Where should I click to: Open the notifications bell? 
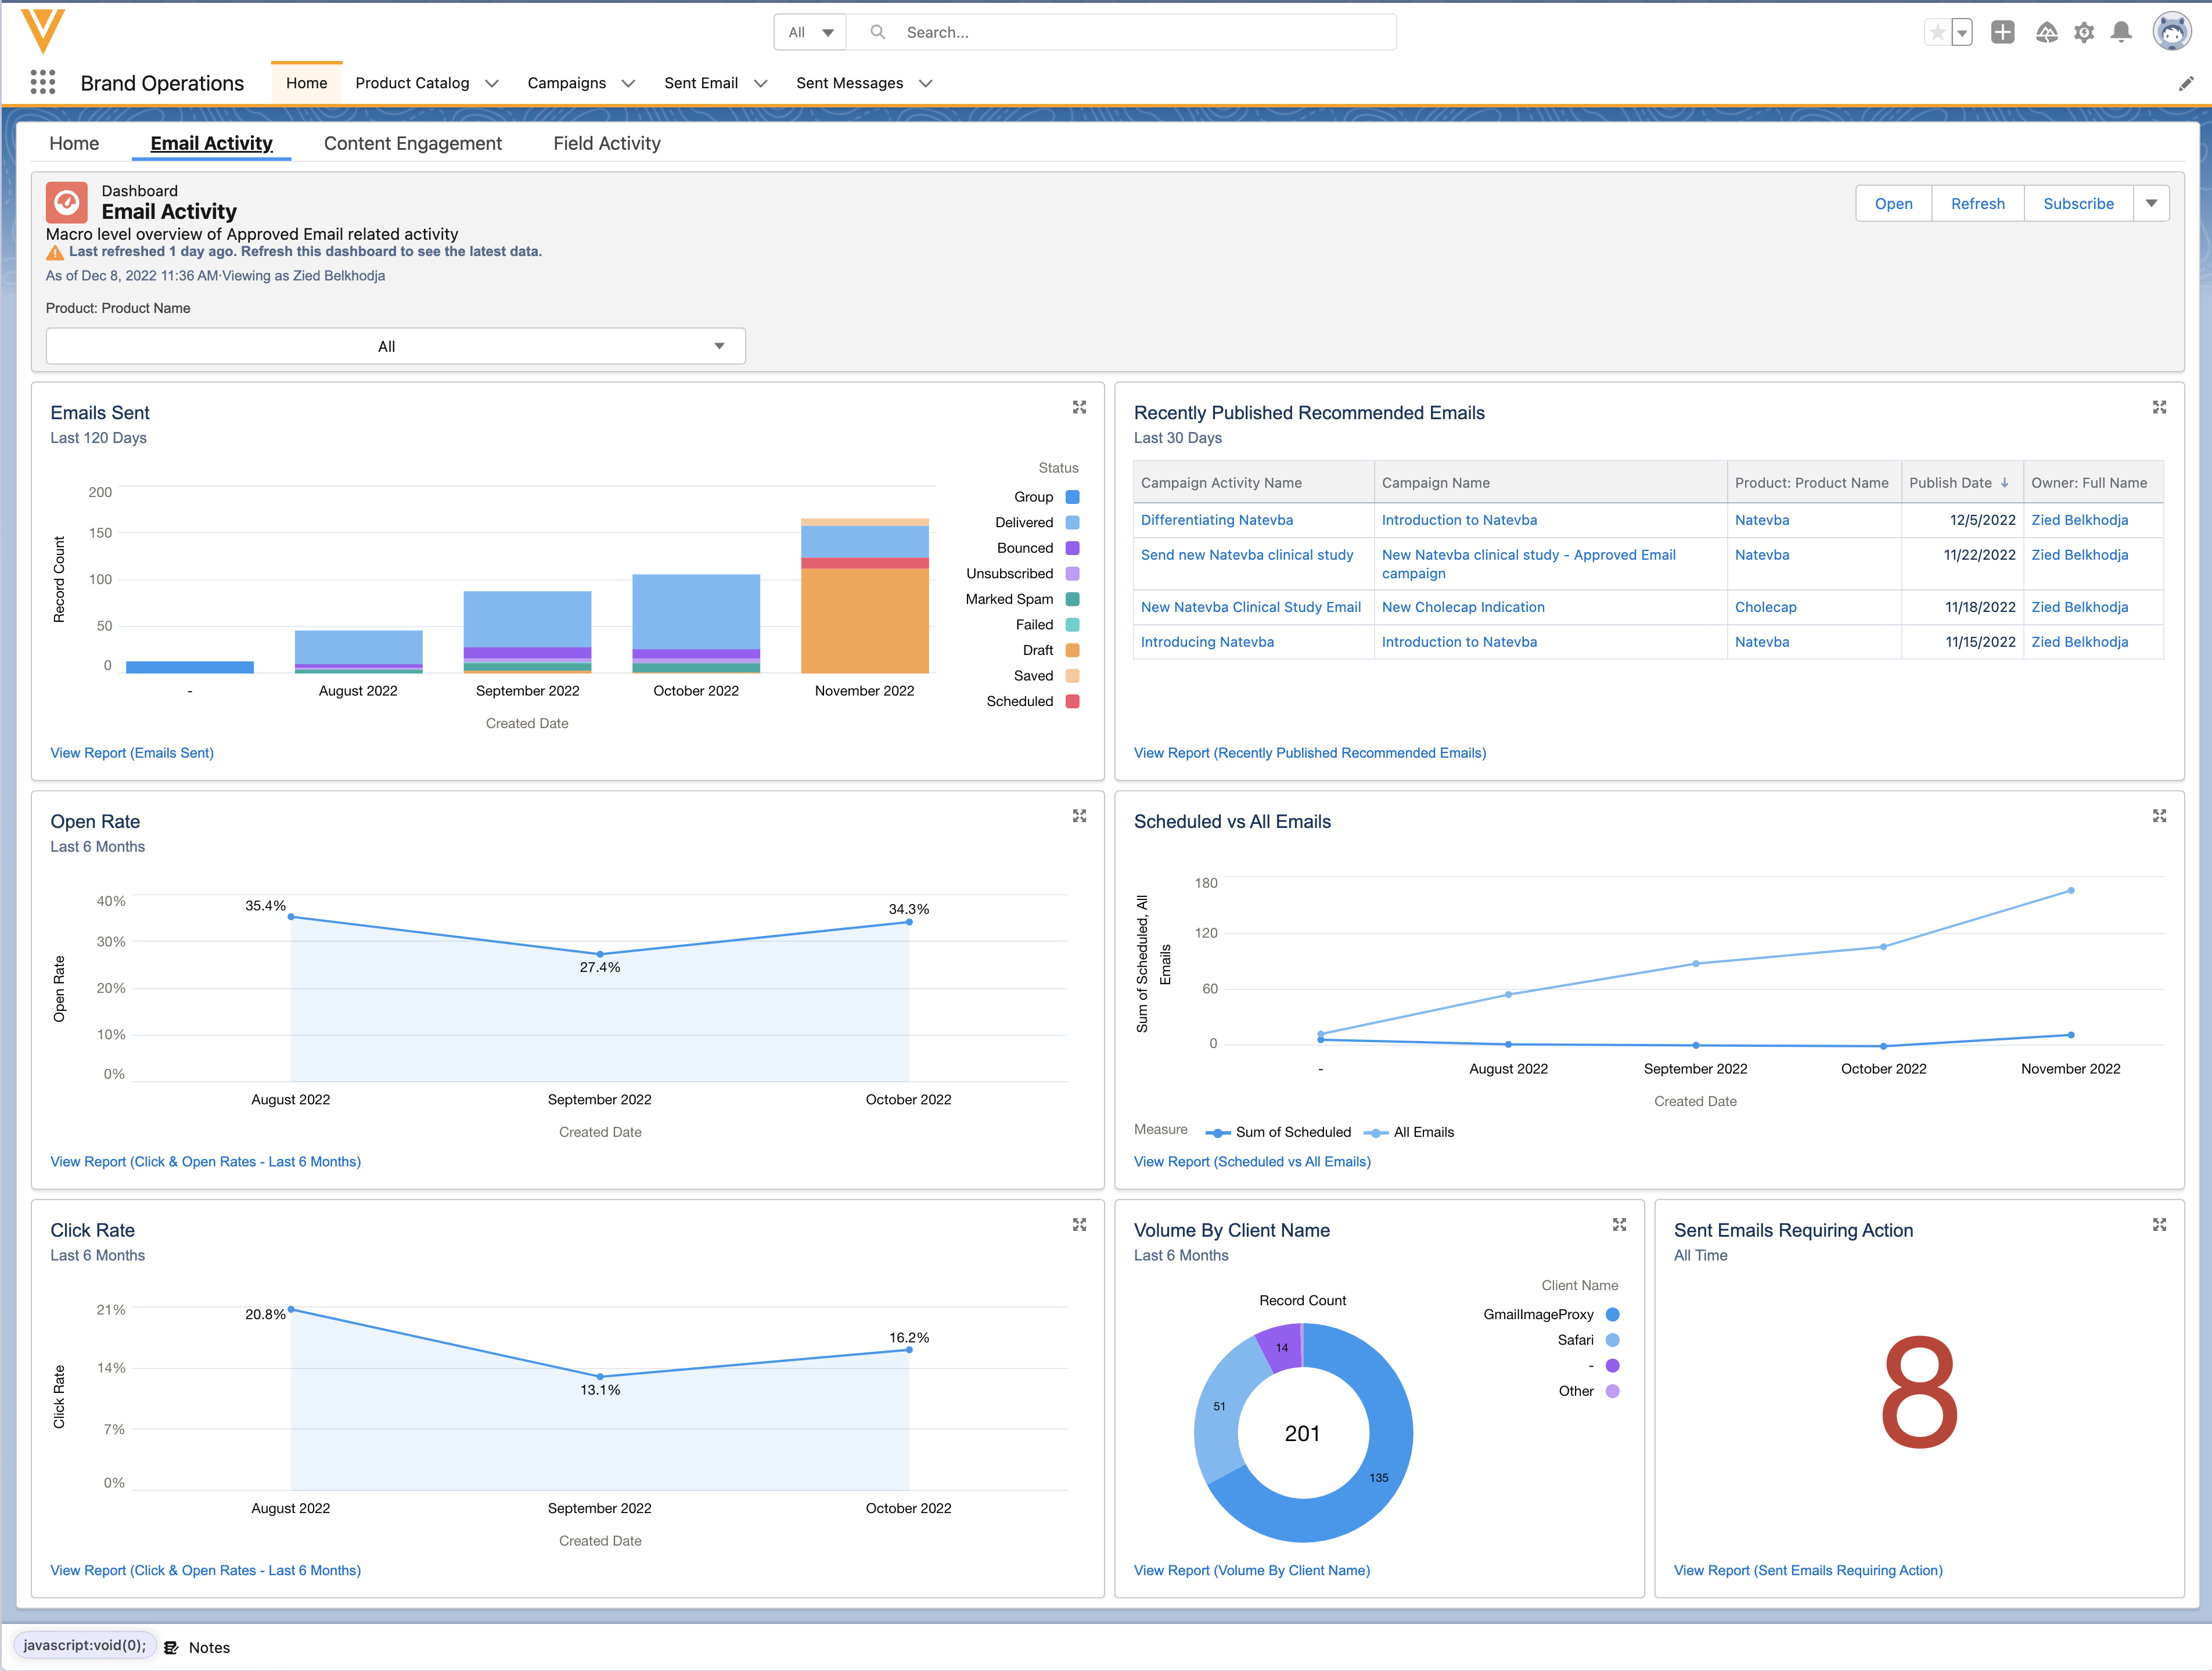[2121, 32]
